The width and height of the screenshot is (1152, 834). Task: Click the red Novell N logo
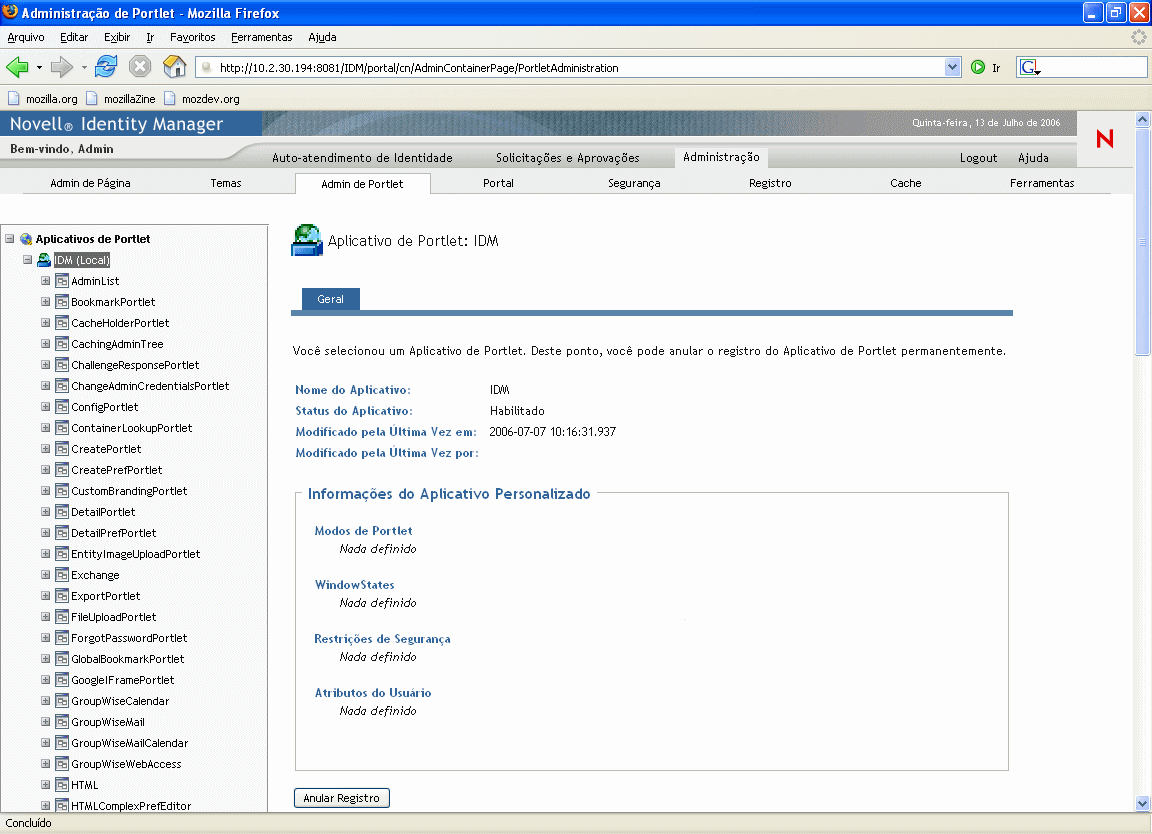(x=1104, y=138)
